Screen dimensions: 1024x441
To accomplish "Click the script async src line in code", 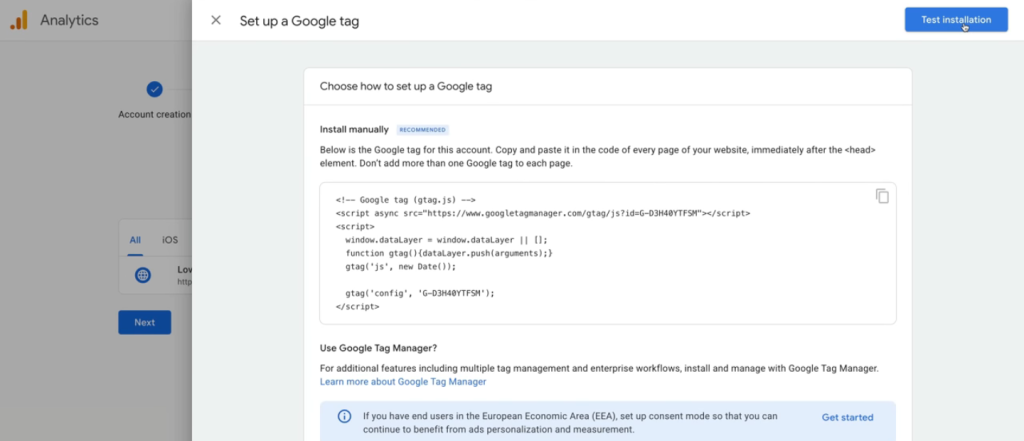I will coord(543,213).
